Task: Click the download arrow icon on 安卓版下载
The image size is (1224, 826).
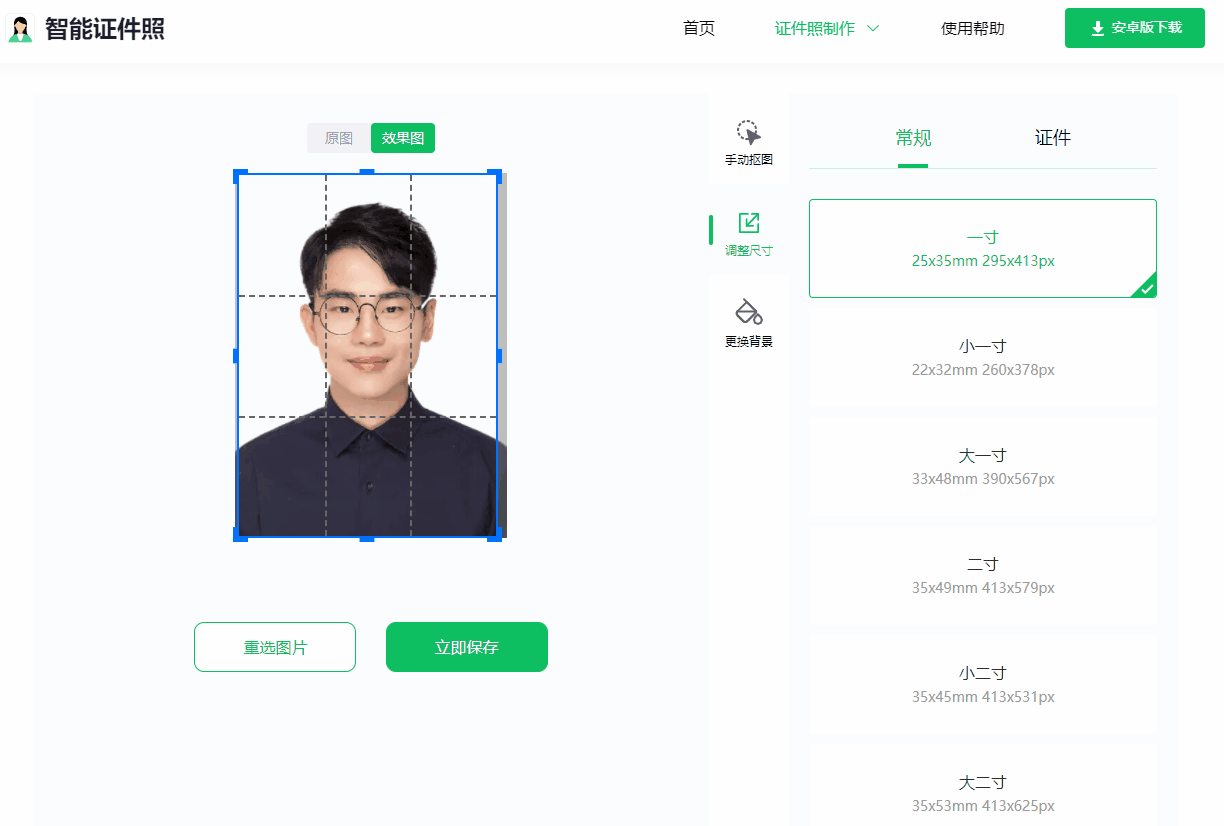Action: click(1097, 28)
